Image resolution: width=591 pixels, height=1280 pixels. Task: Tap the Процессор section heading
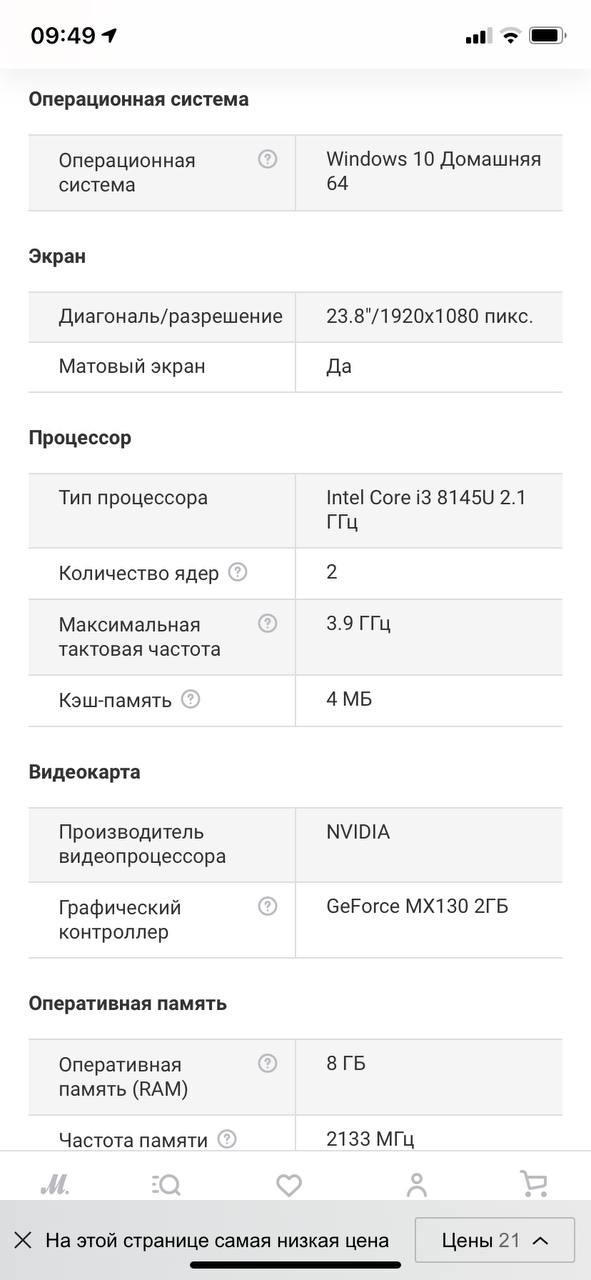click(x=80, y=438)
